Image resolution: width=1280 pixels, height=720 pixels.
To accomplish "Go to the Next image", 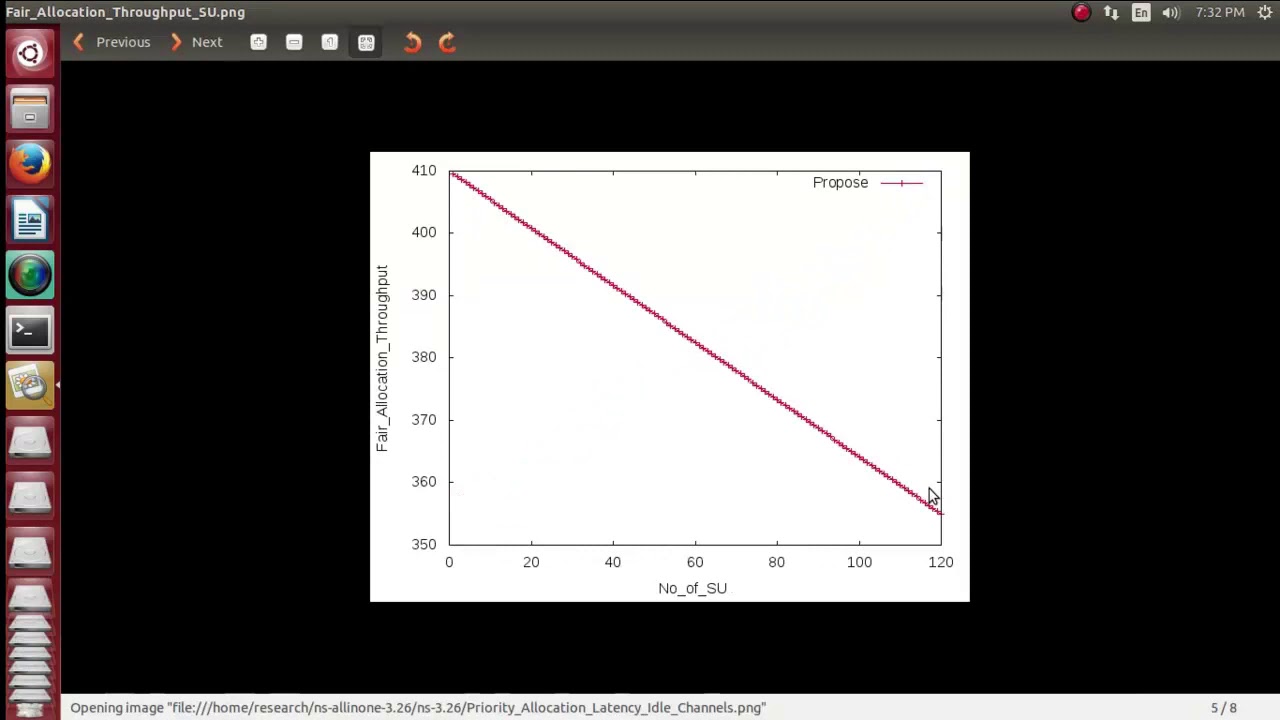I will click(196, 42).
